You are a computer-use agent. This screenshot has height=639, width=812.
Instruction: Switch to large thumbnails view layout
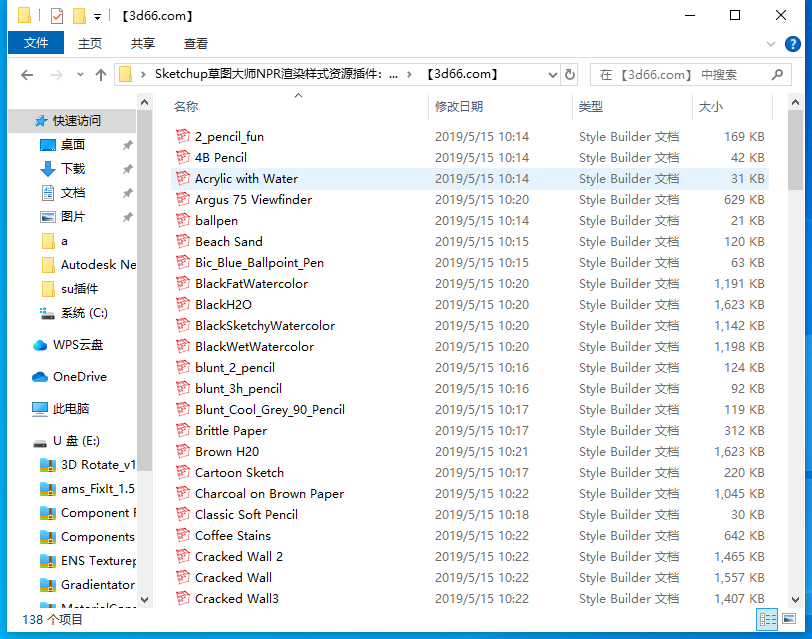click(789, 619)
